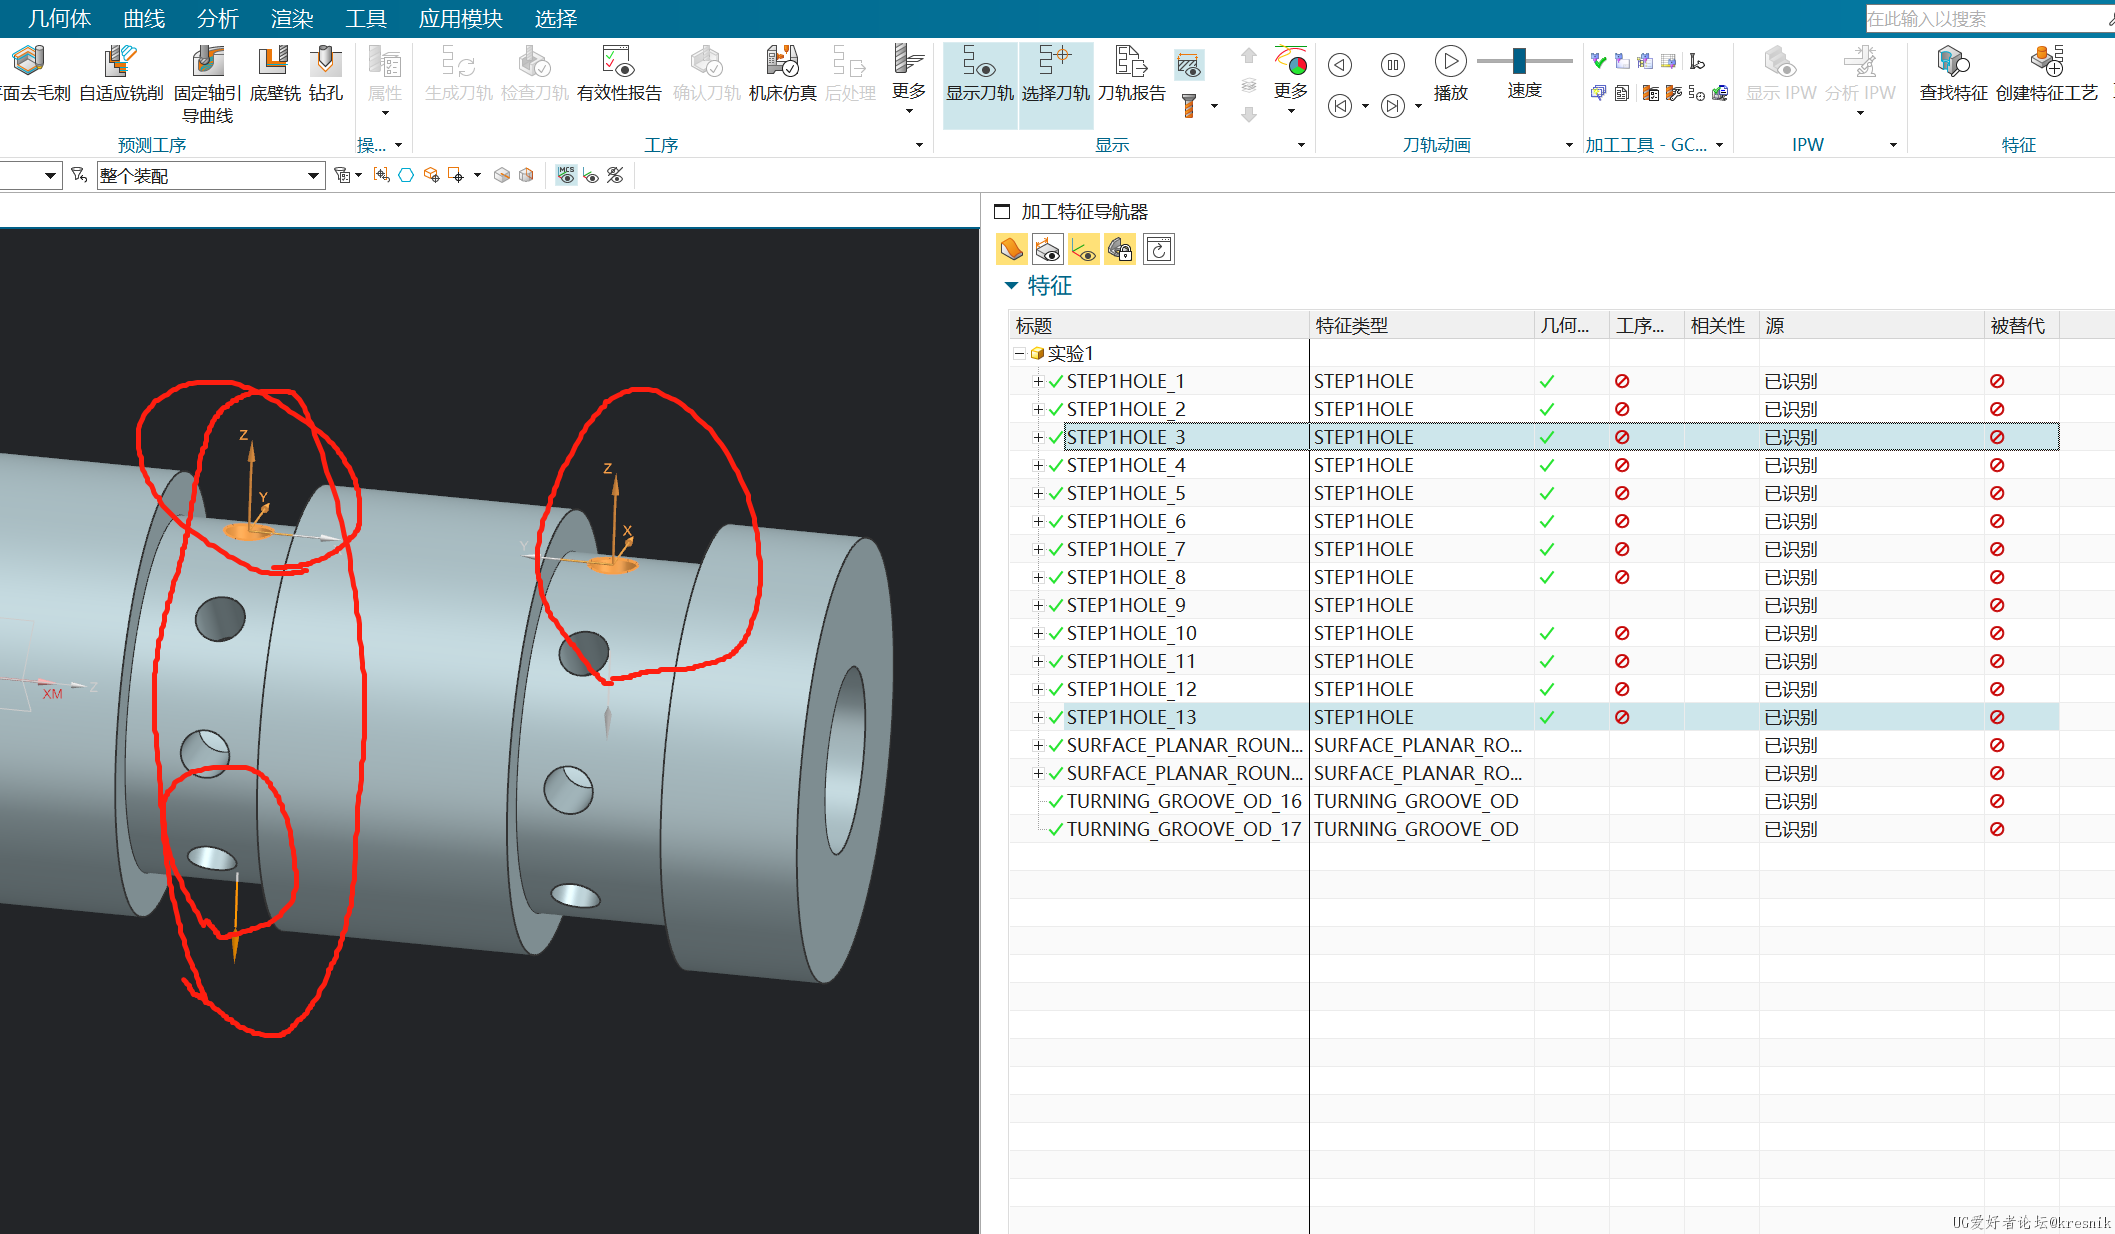Click the toolpath display options icon above screwdriver
The height and width of the screenshot is (1234, 2115).
click(x=1188, y=65)
